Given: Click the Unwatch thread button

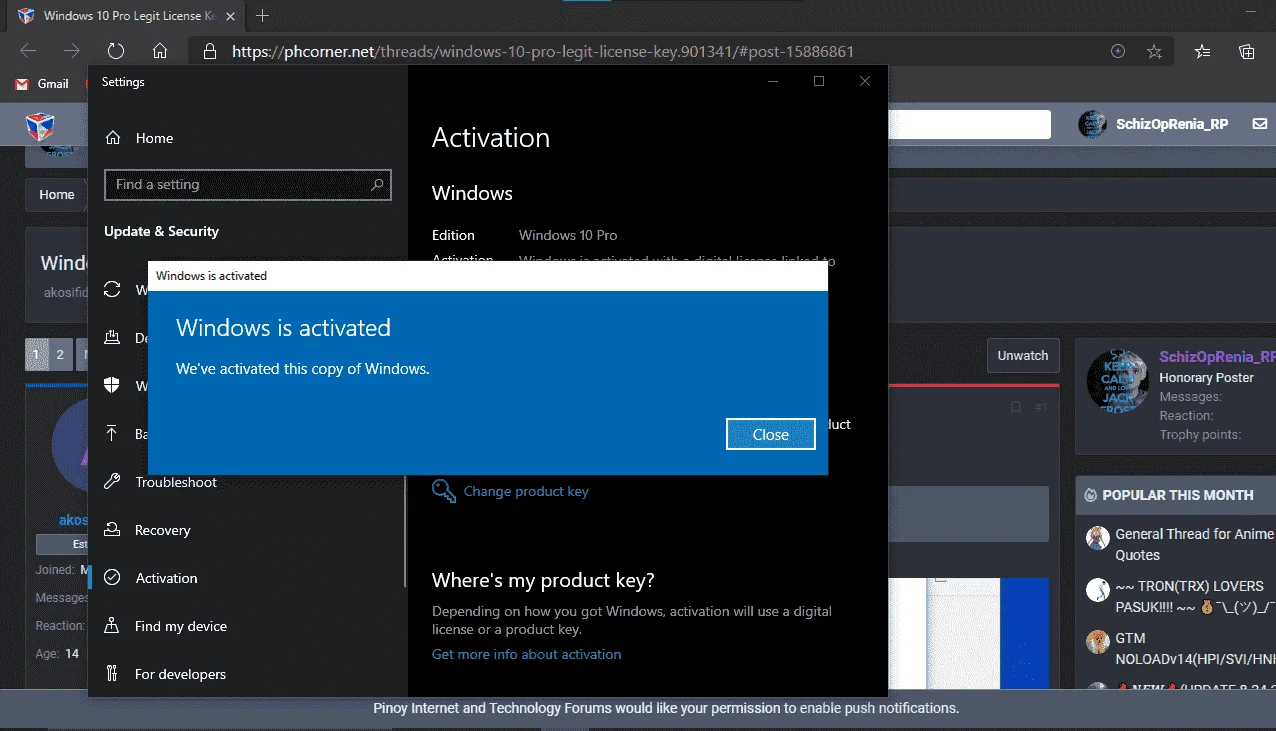Looking at the screenshot, I should [1023, 355].
